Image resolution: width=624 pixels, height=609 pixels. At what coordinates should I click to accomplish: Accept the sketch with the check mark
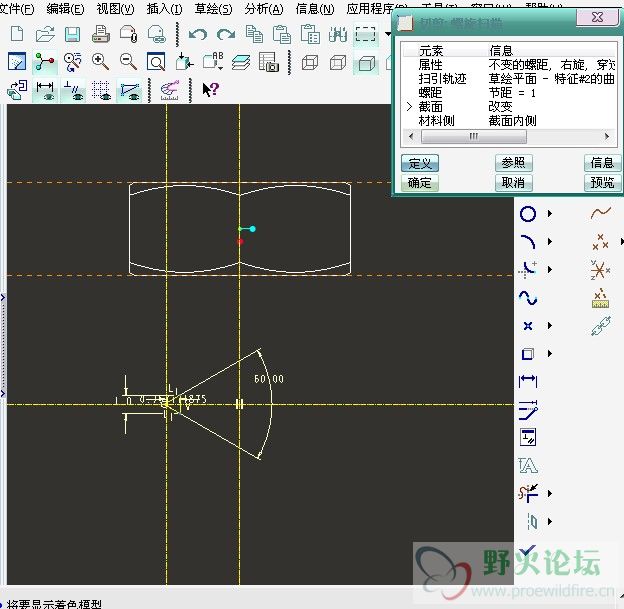tap(528, 550)
